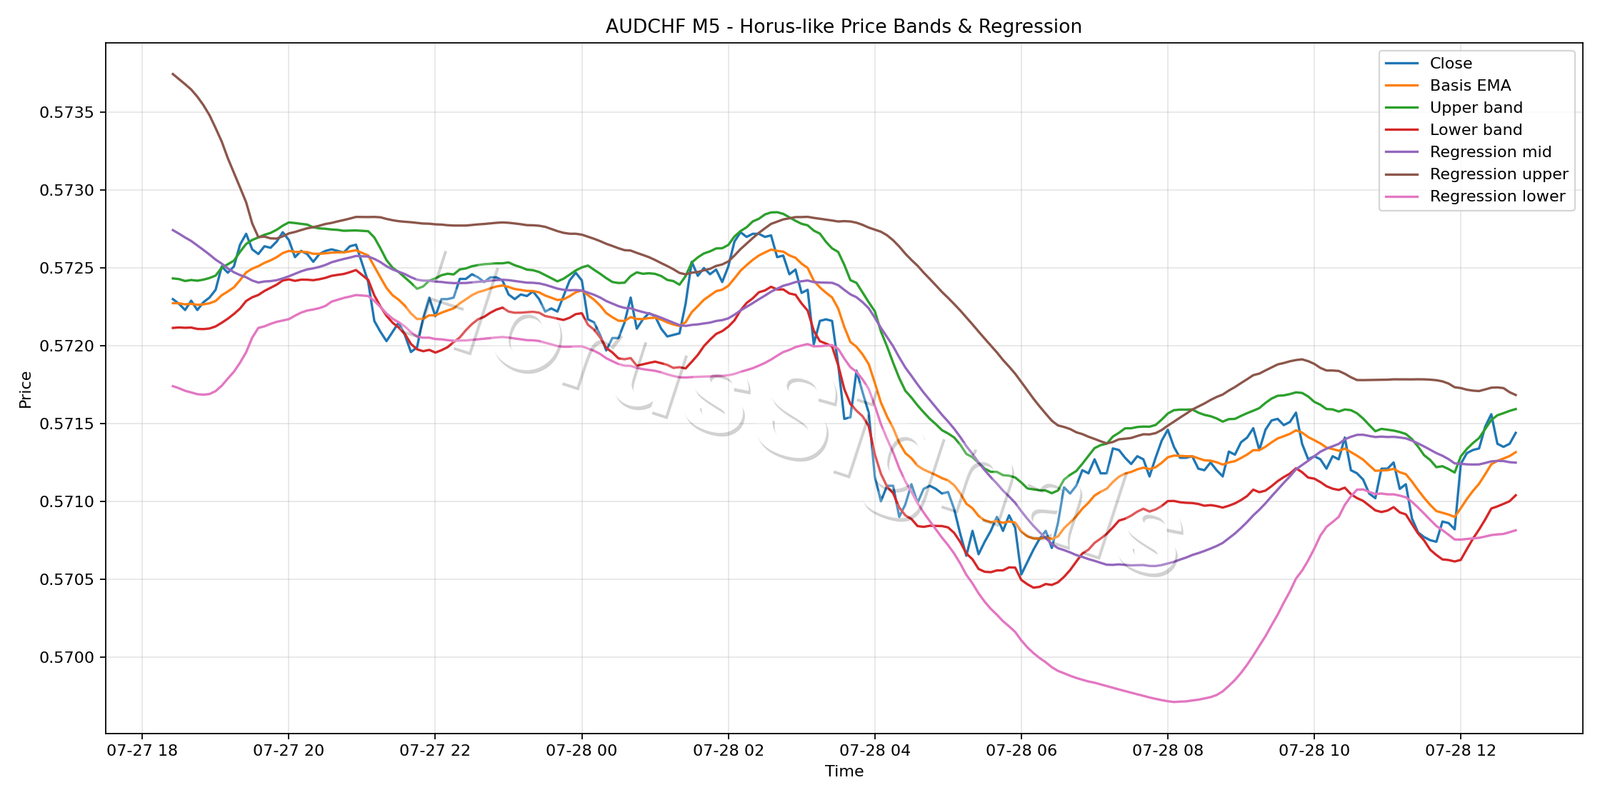This screenshot has height=800, width=1600.
Task: Select the 'Close' legend entry
Action: 1451,64
